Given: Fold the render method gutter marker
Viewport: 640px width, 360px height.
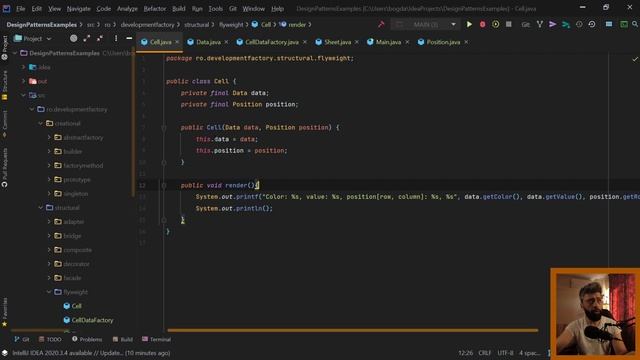Looking at the screenshot, I should (x=164, y=185).
